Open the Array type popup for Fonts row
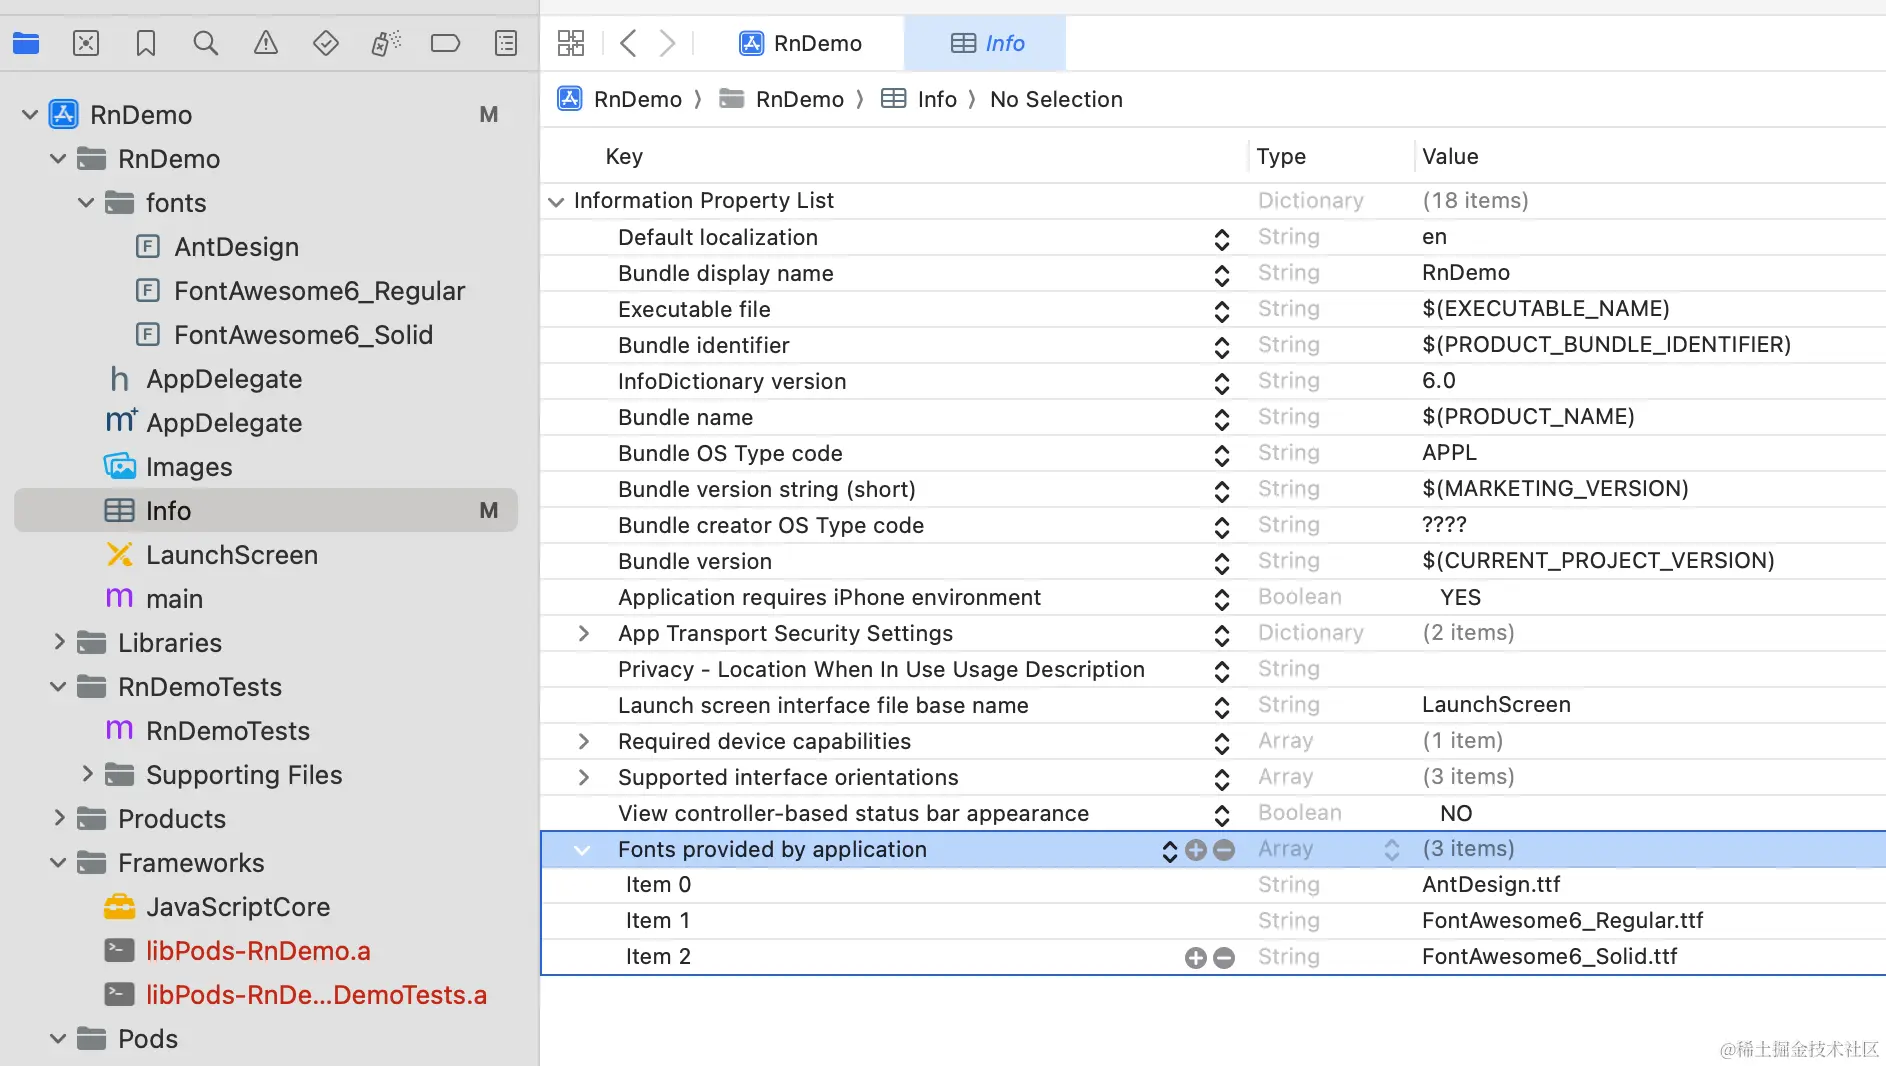This screenshot has width=1886, height=1066. (x=1392, y=850)
